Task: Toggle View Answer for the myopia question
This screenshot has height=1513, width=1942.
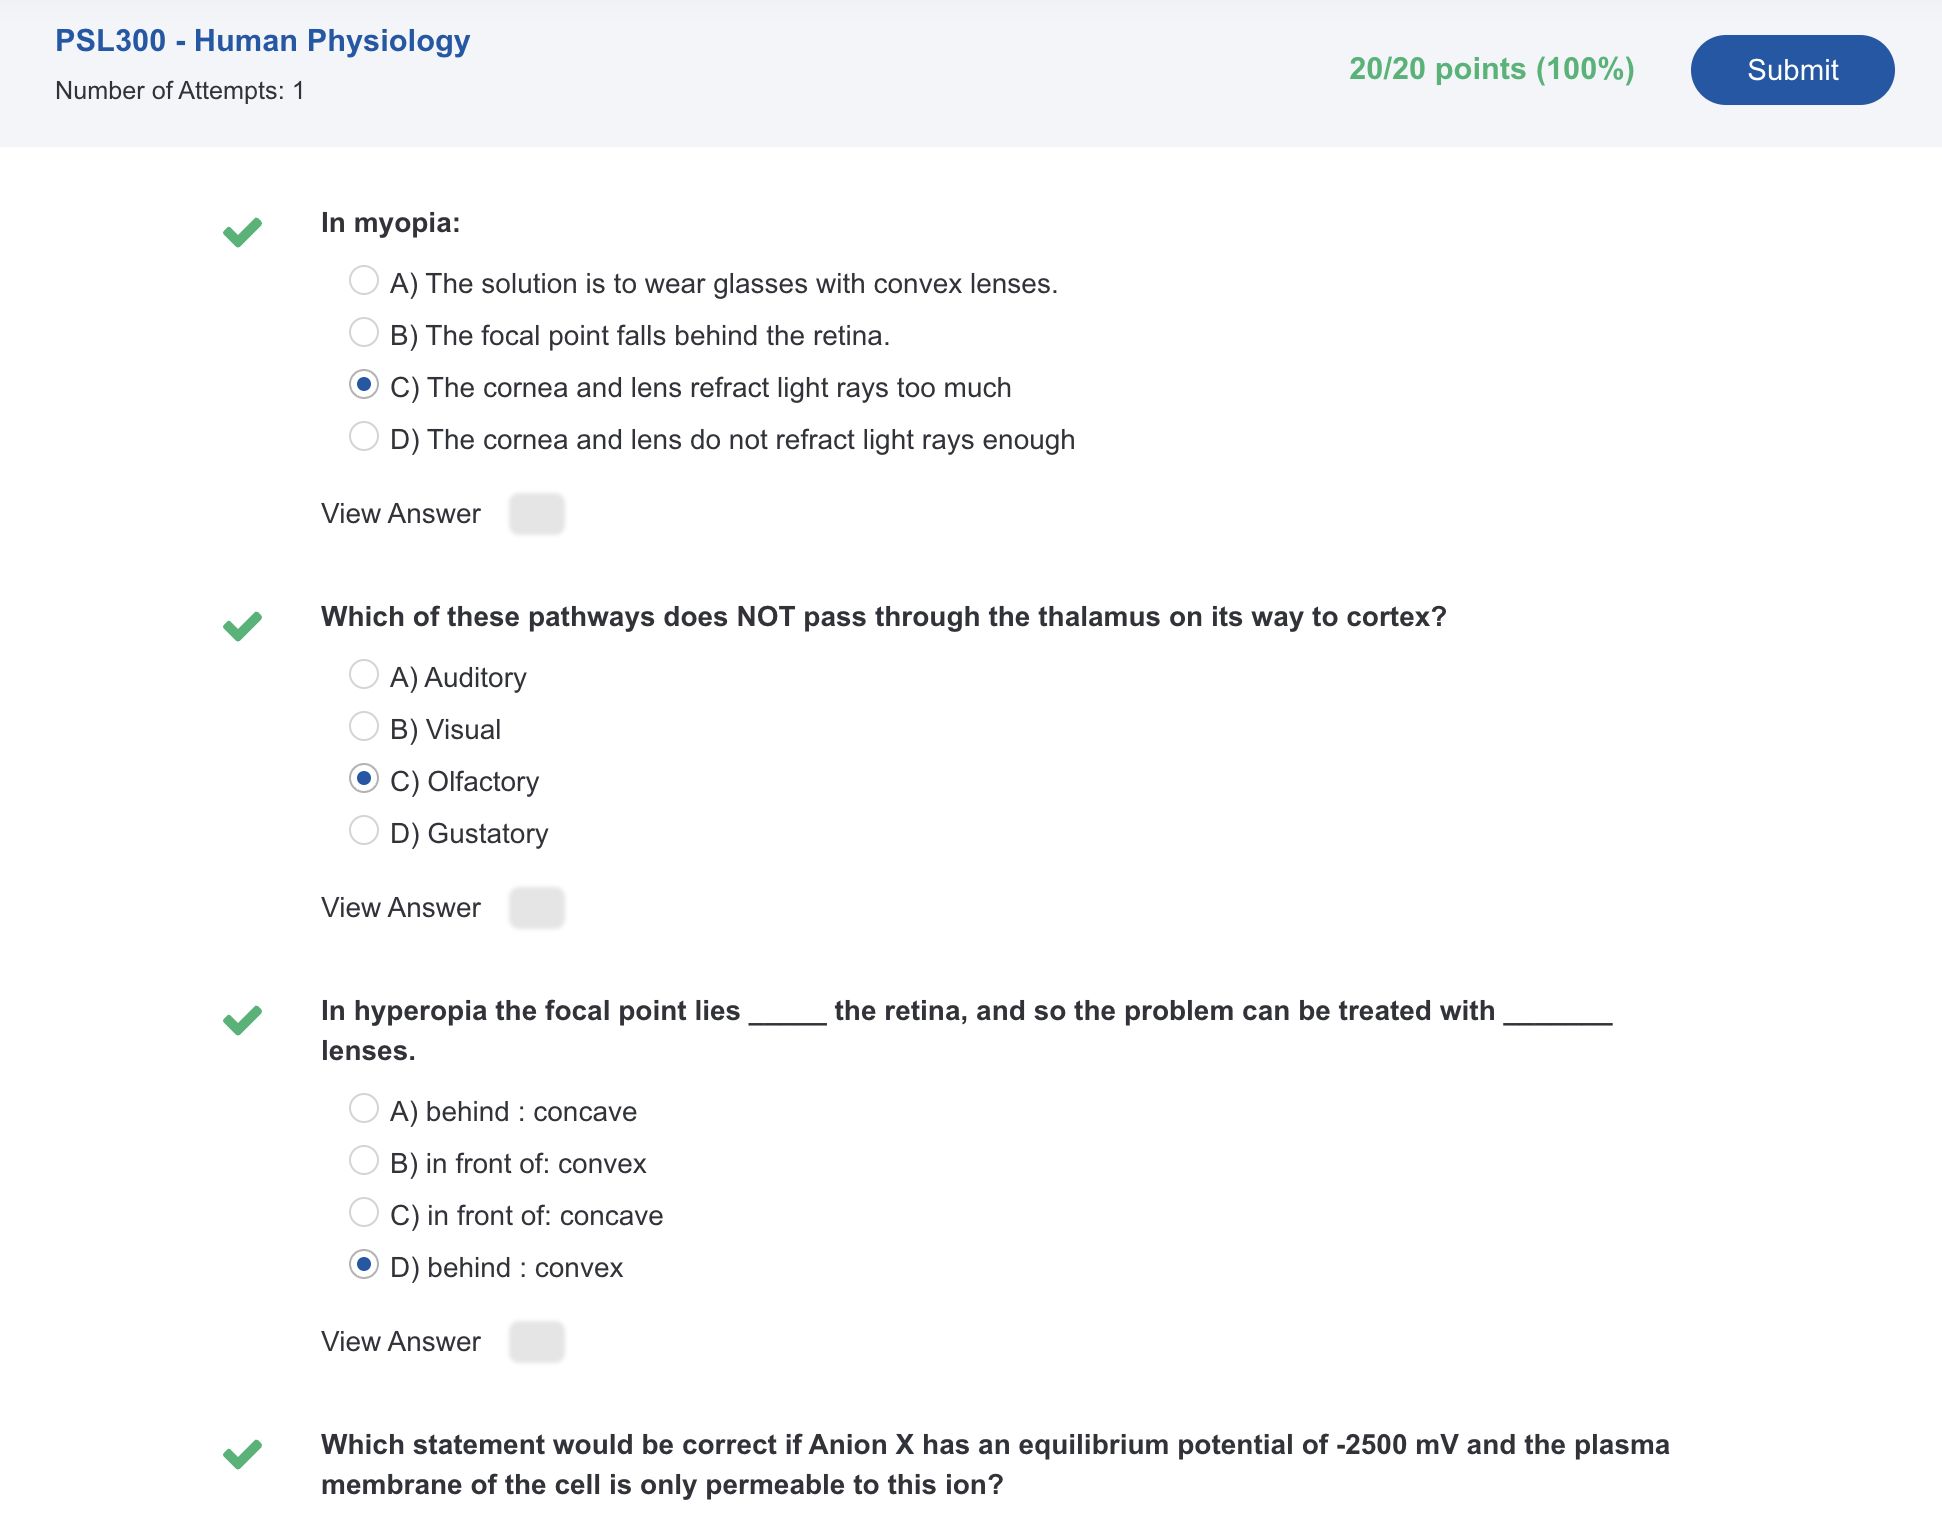Action: (537, 514)
